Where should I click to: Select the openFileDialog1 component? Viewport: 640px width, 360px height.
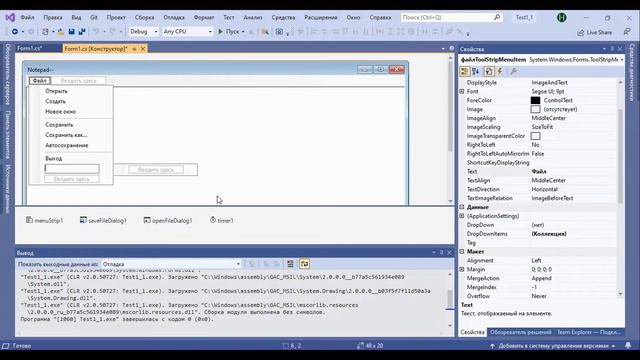click(x=168, y=220)
